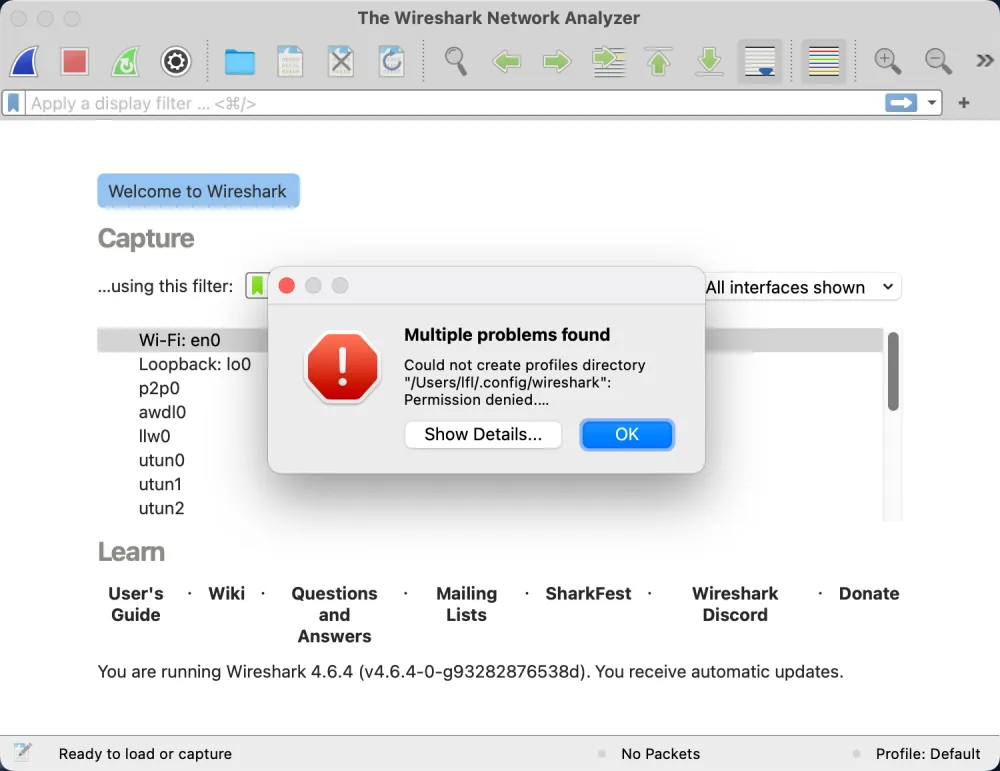Click Ready to load or capture status
Viewport: 1000px width, 771px height.
coord(145,754)
